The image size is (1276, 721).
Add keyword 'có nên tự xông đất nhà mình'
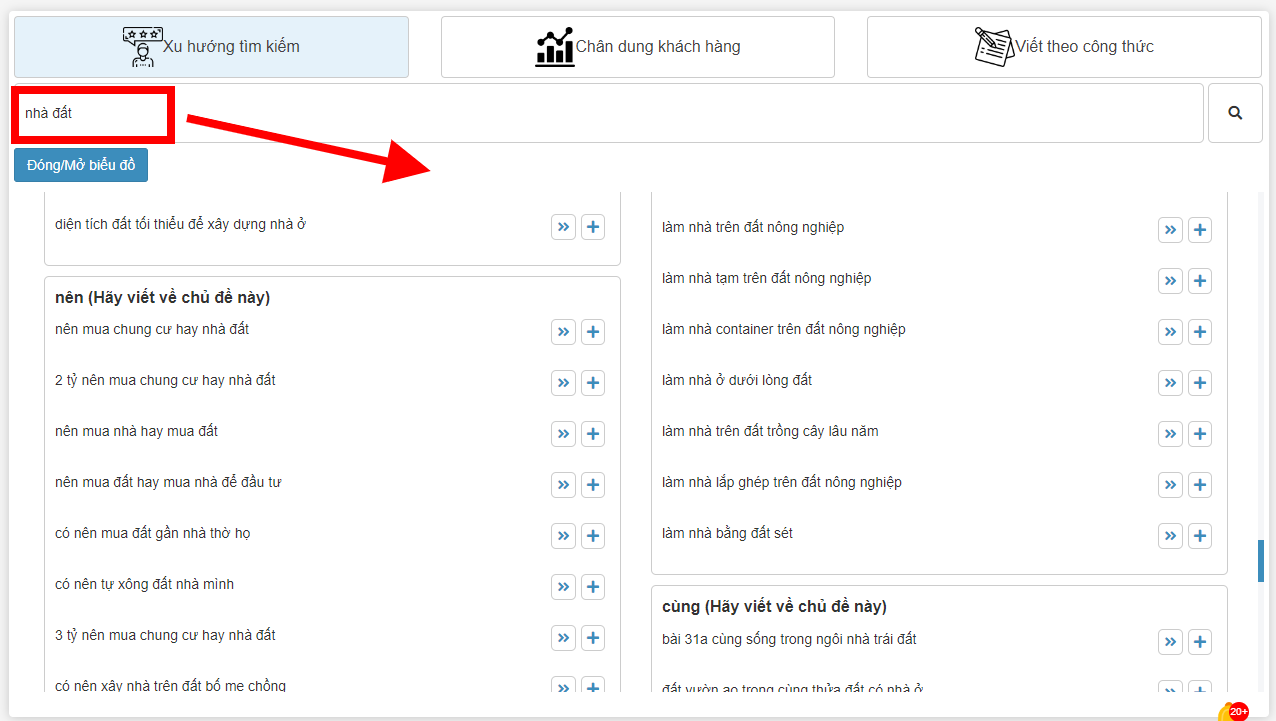[x=593, y=586]
